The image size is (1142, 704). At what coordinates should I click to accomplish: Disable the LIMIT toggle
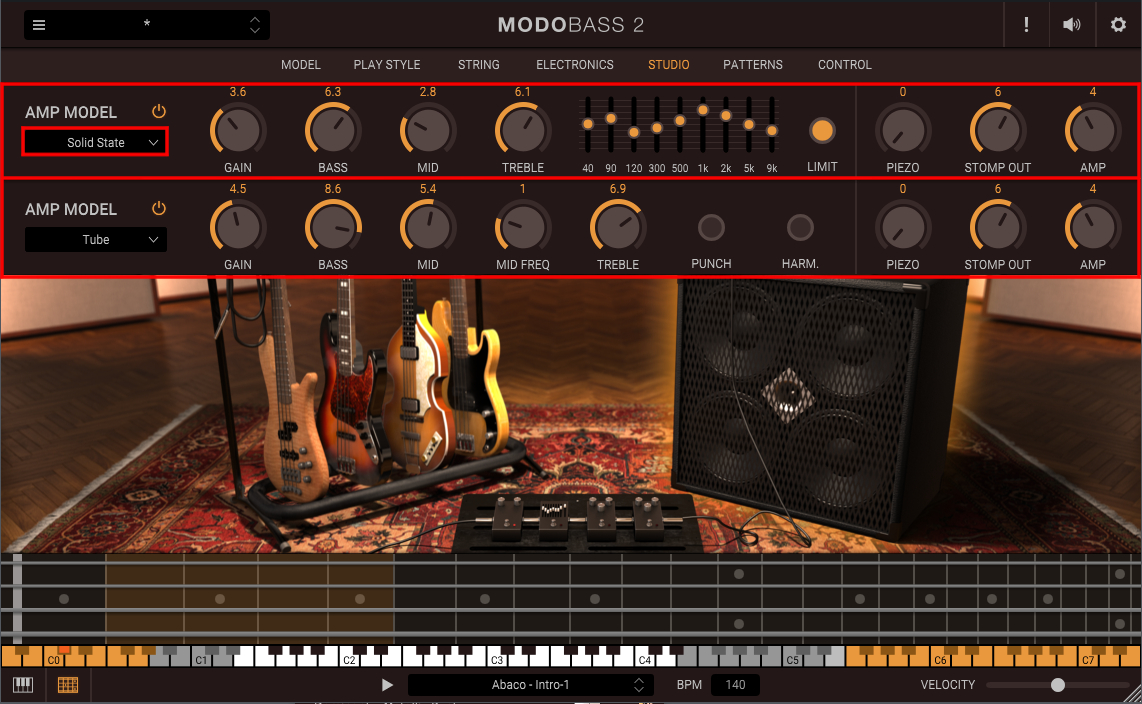coord(822,130)
